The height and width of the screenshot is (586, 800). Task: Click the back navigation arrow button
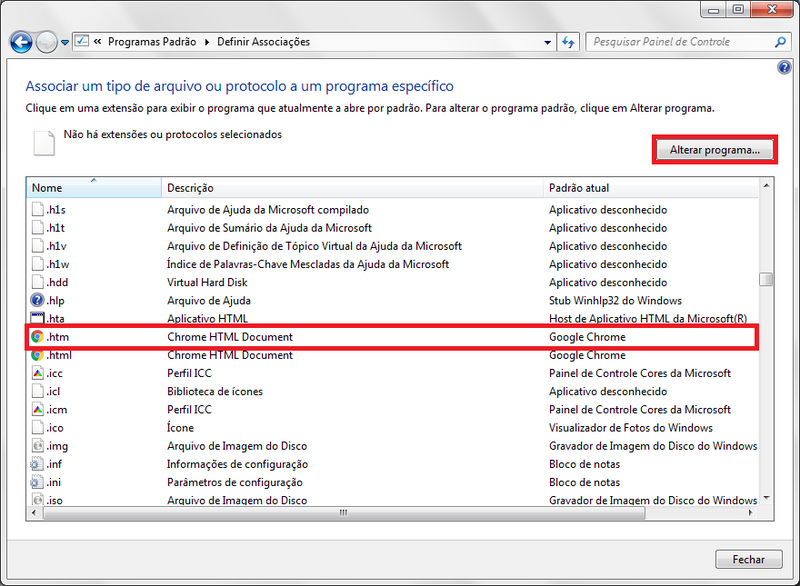tap(20, 42)
